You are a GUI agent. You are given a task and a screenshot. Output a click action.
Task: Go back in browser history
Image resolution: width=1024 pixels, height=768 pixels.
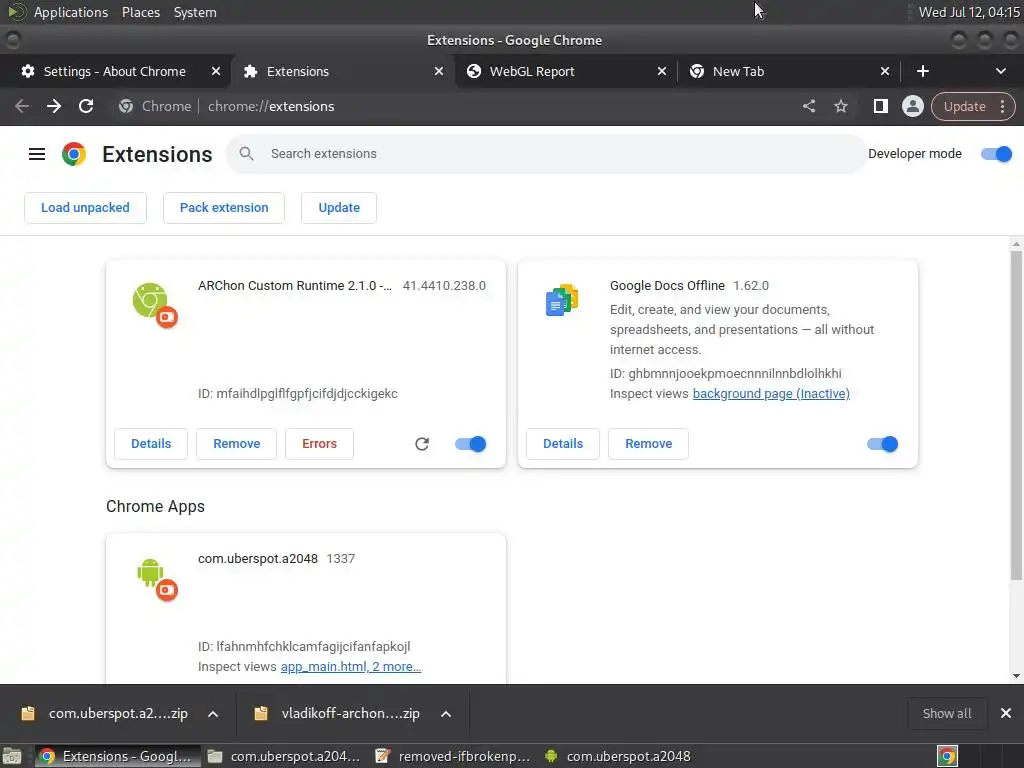[22, 106]
